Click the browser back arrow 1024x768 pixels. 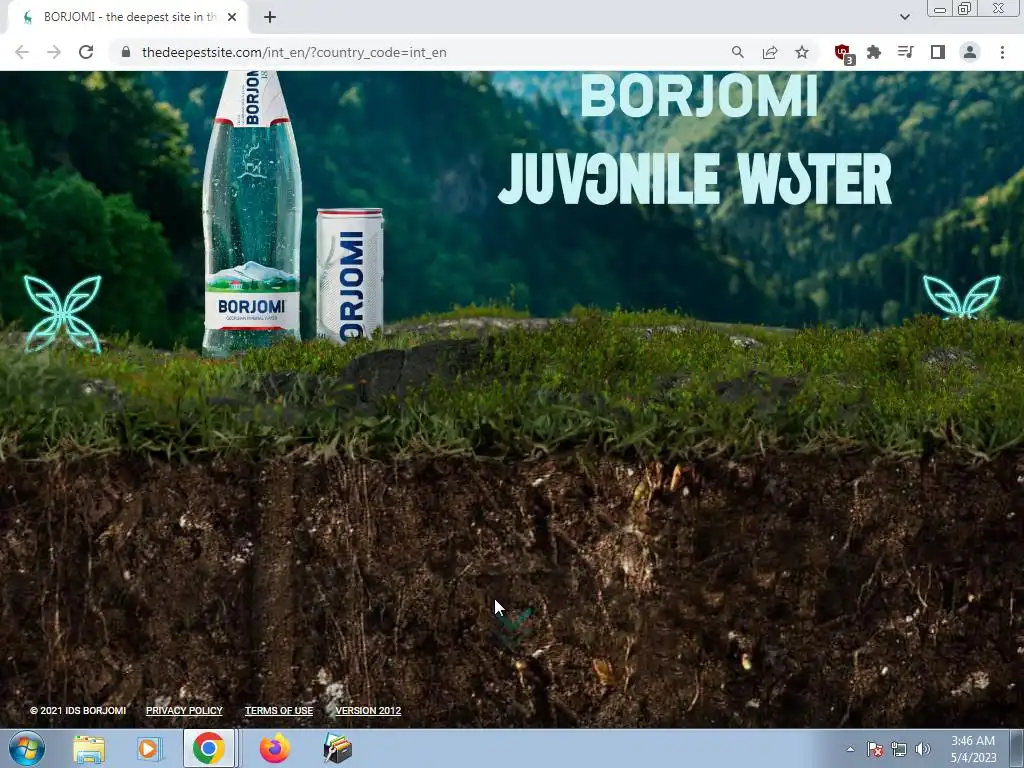tap(22, 52)
